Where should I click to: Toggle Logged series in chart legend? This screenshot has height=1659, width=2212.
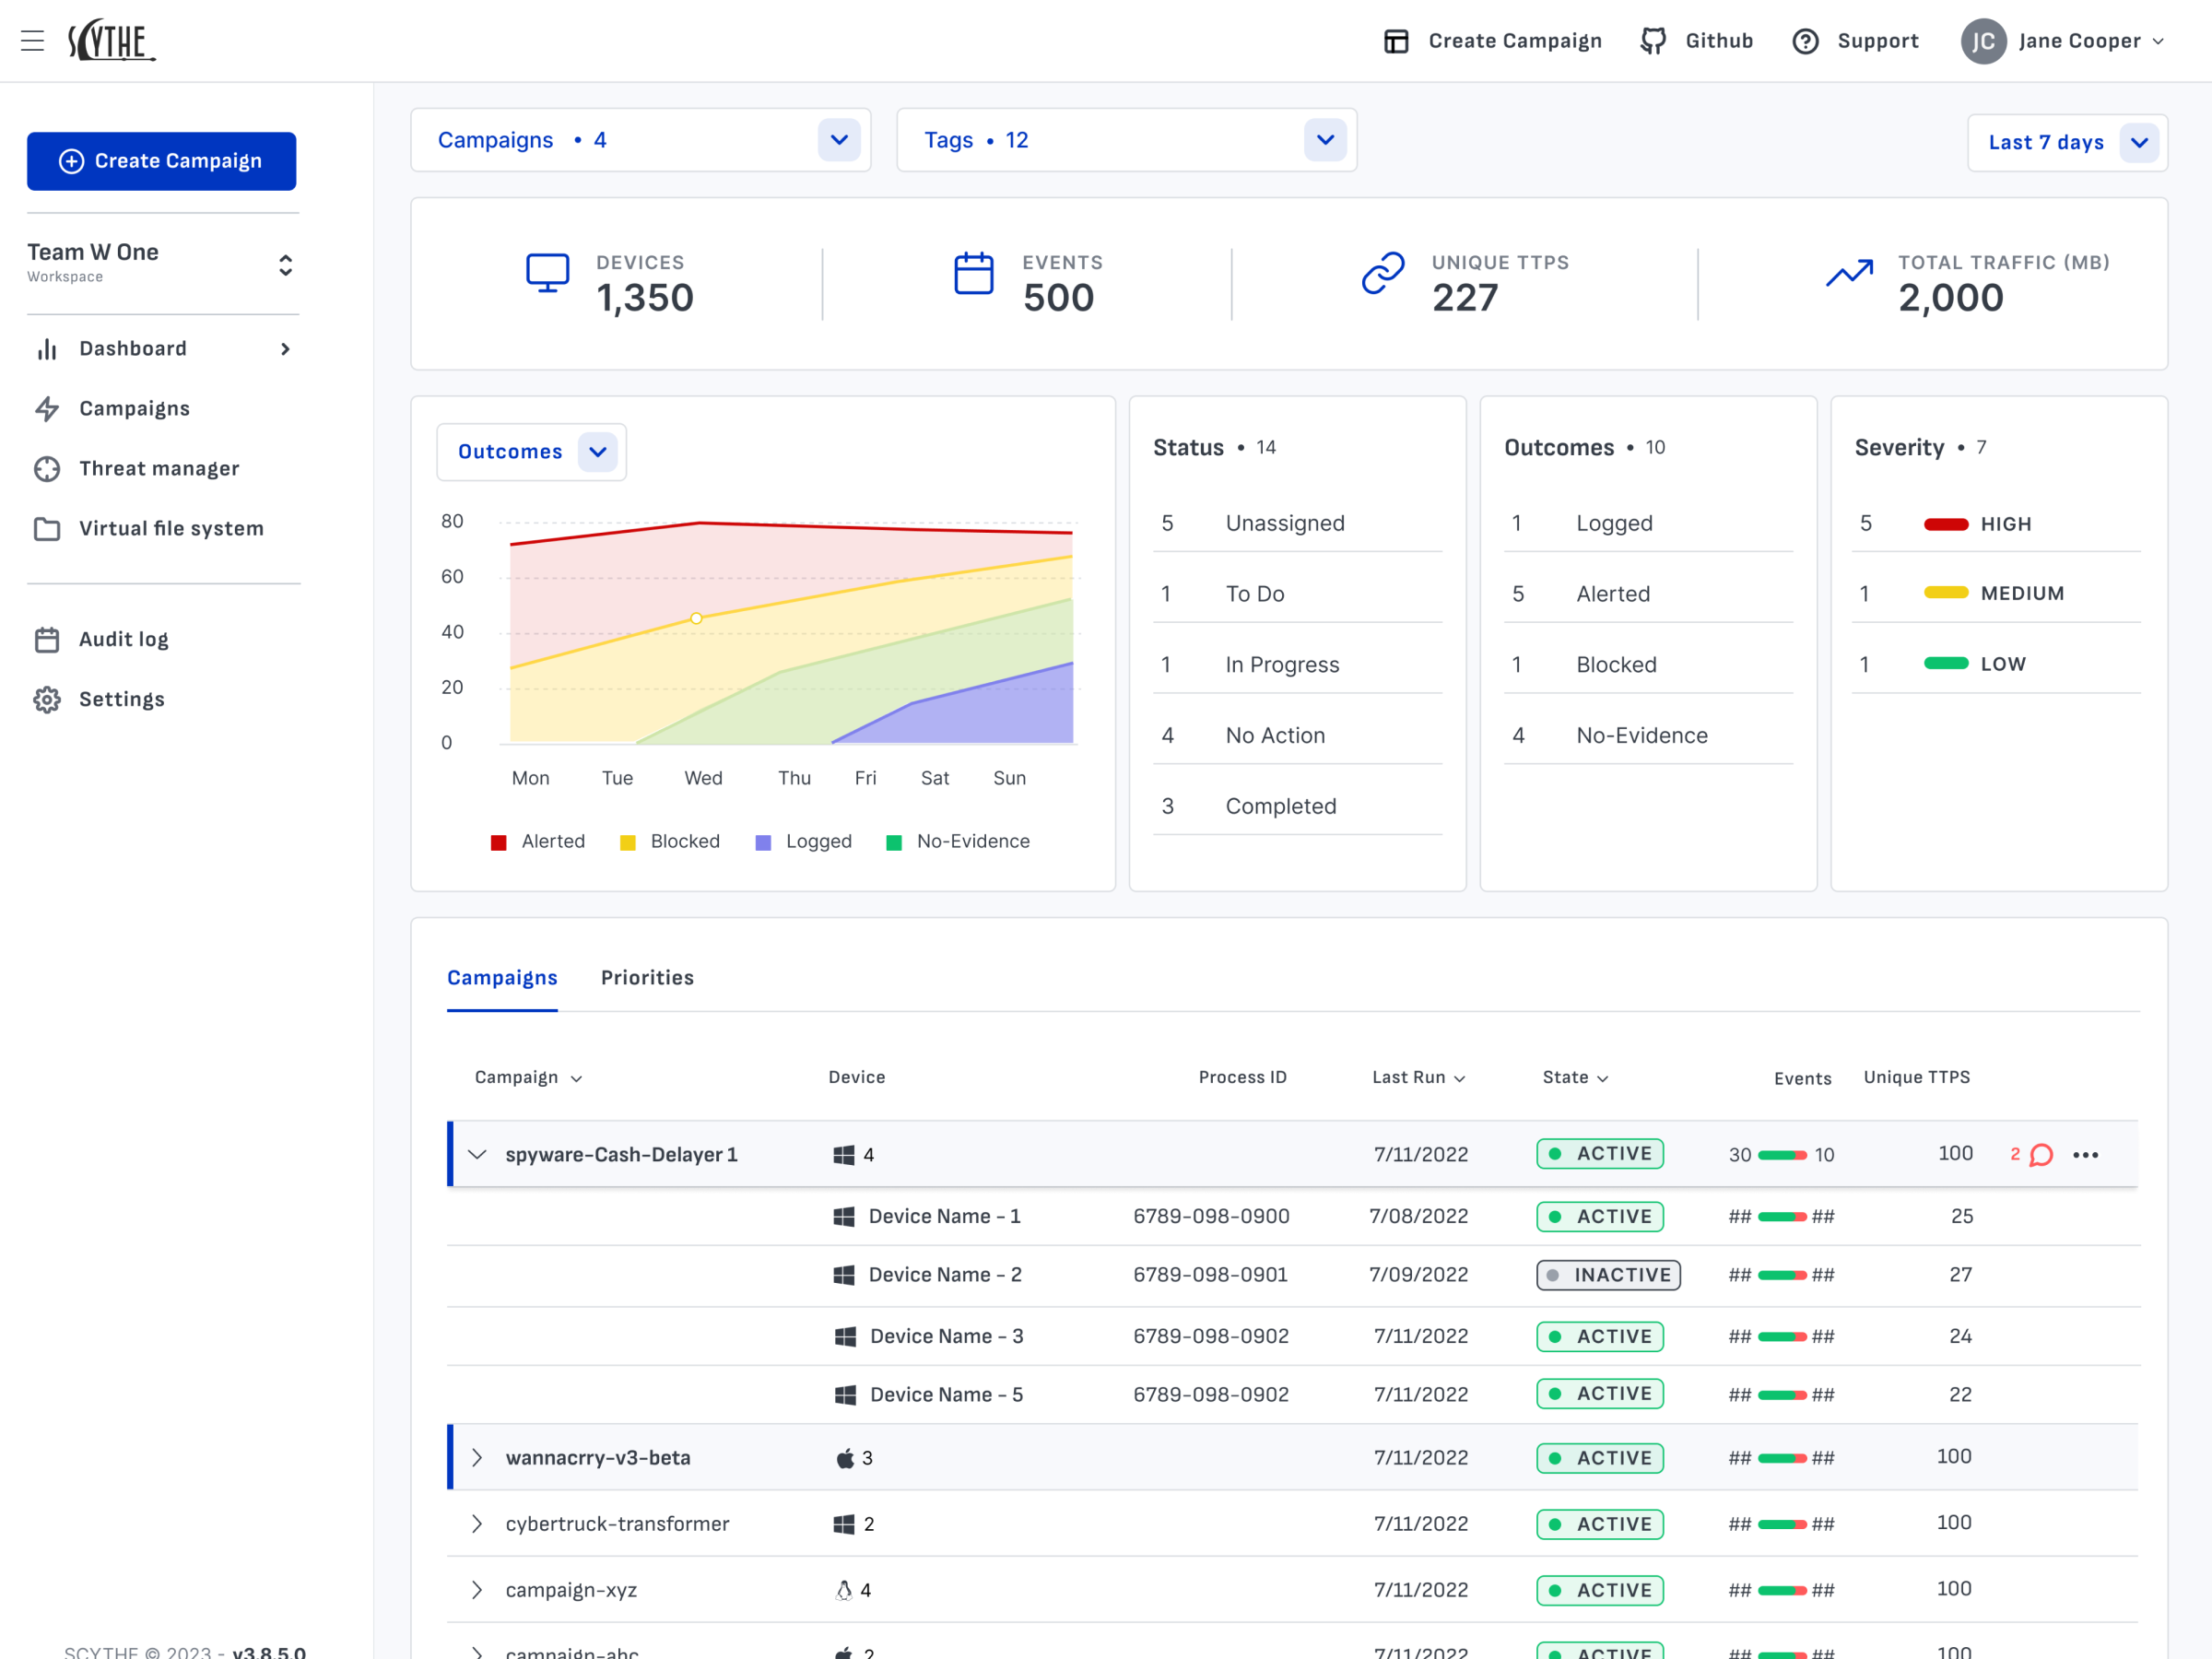(x=804, y=841)
